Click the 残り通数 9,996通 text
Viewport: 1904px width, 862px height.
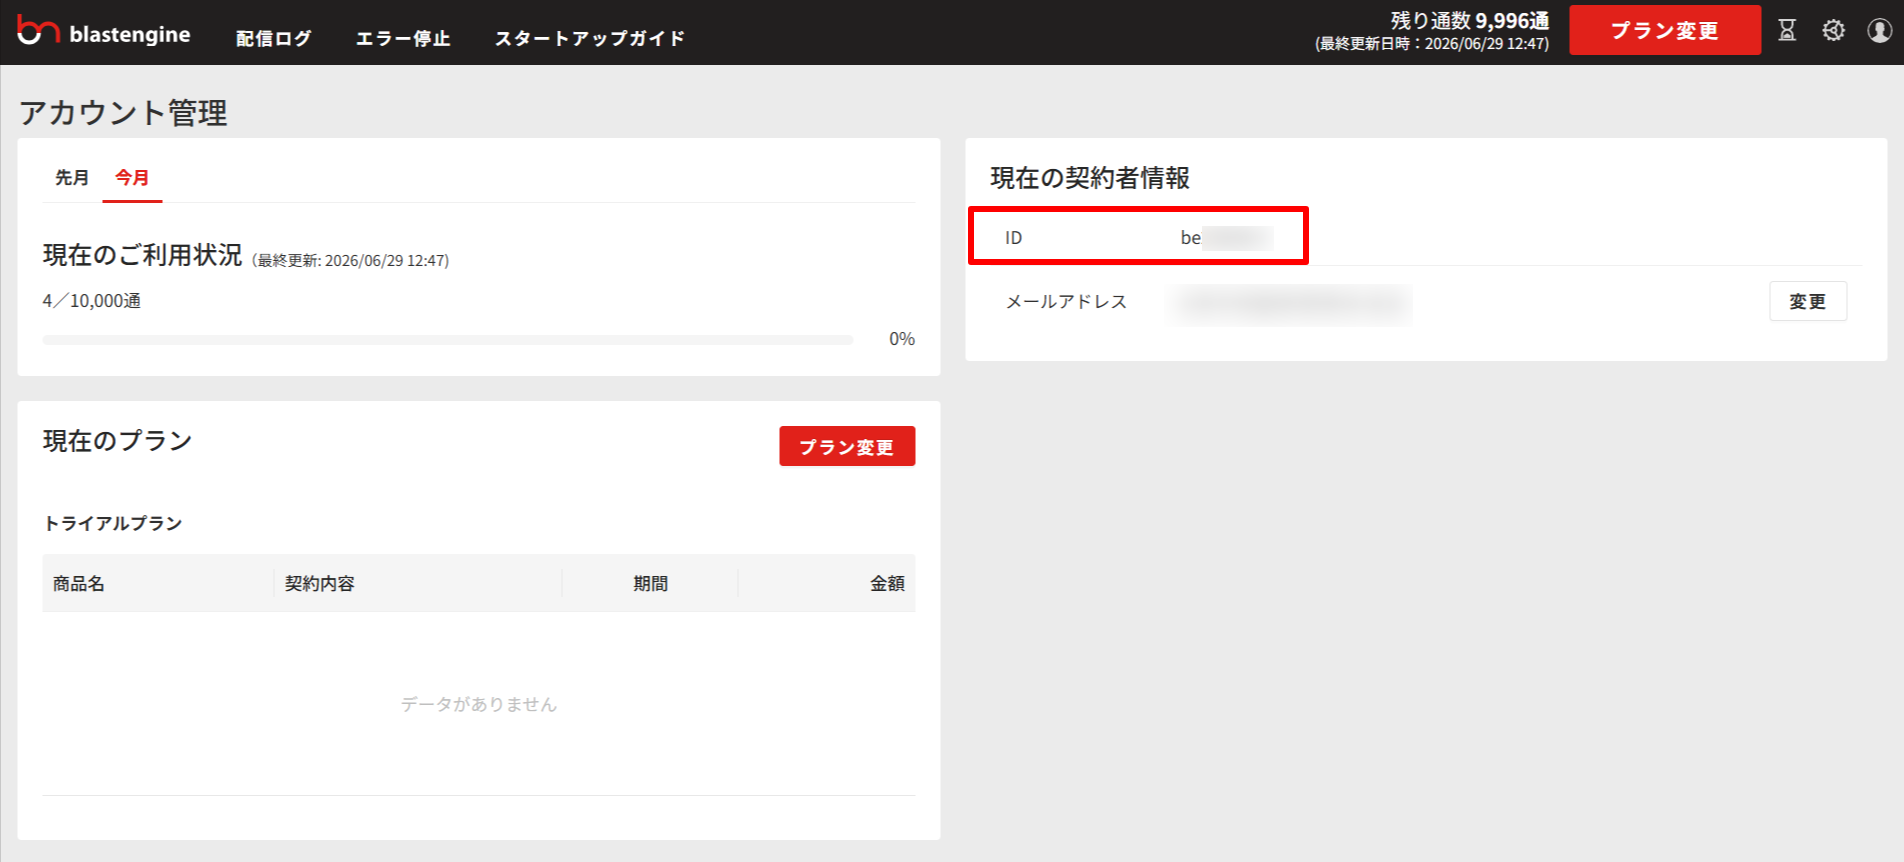click(1470, 20)
